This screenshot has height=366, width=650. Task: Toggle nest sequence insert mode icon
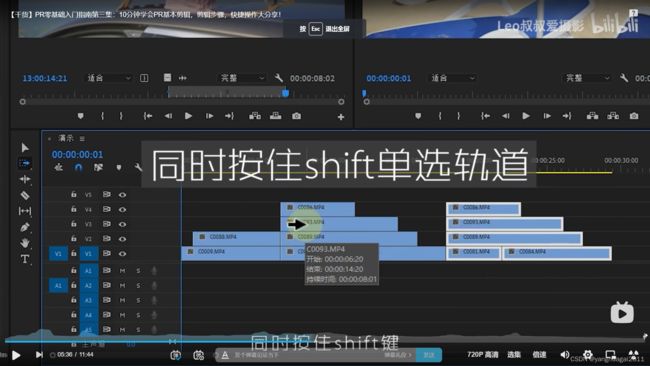point(58,167)
